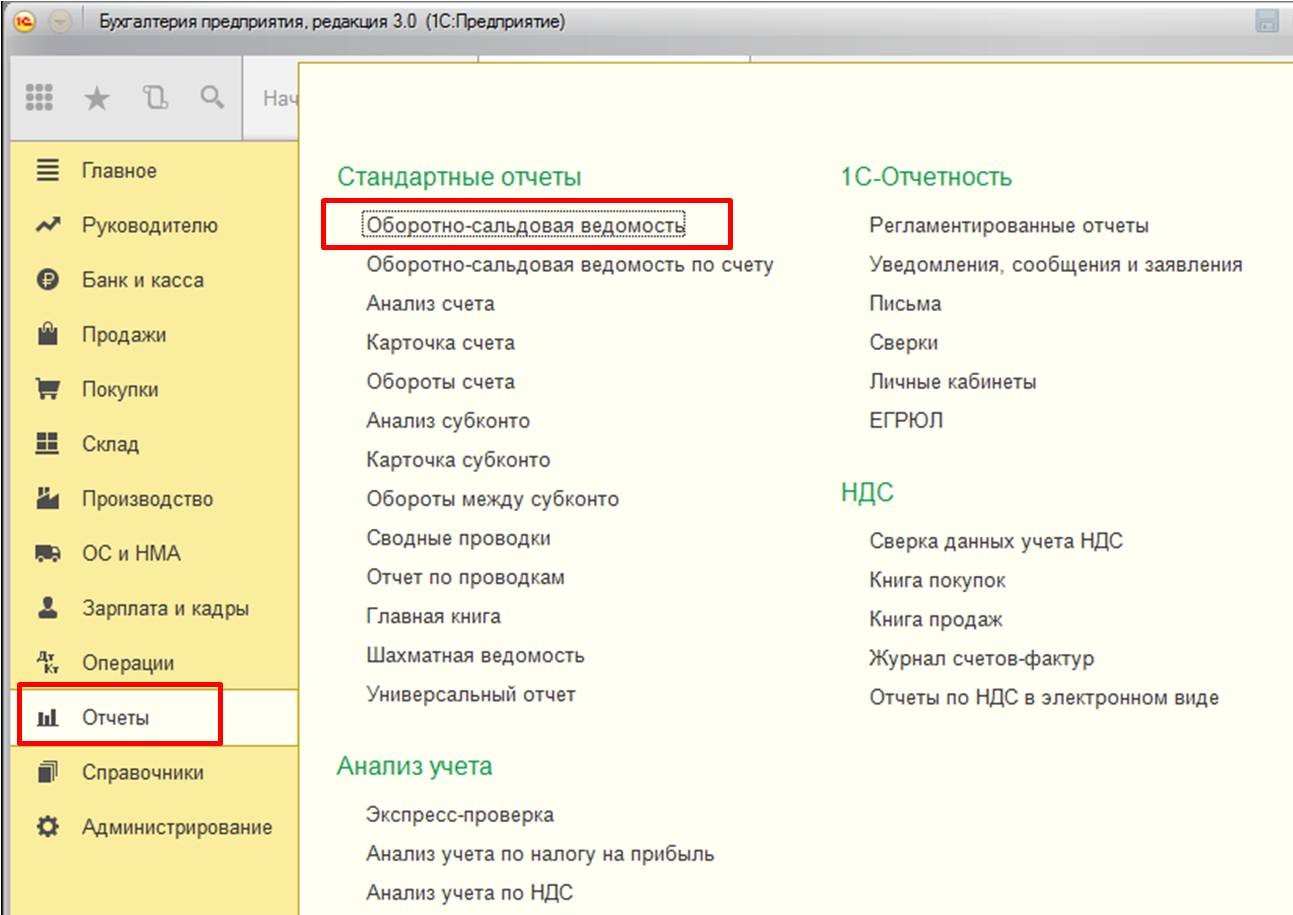Click the save icon in title bar

coord(1267,22)
